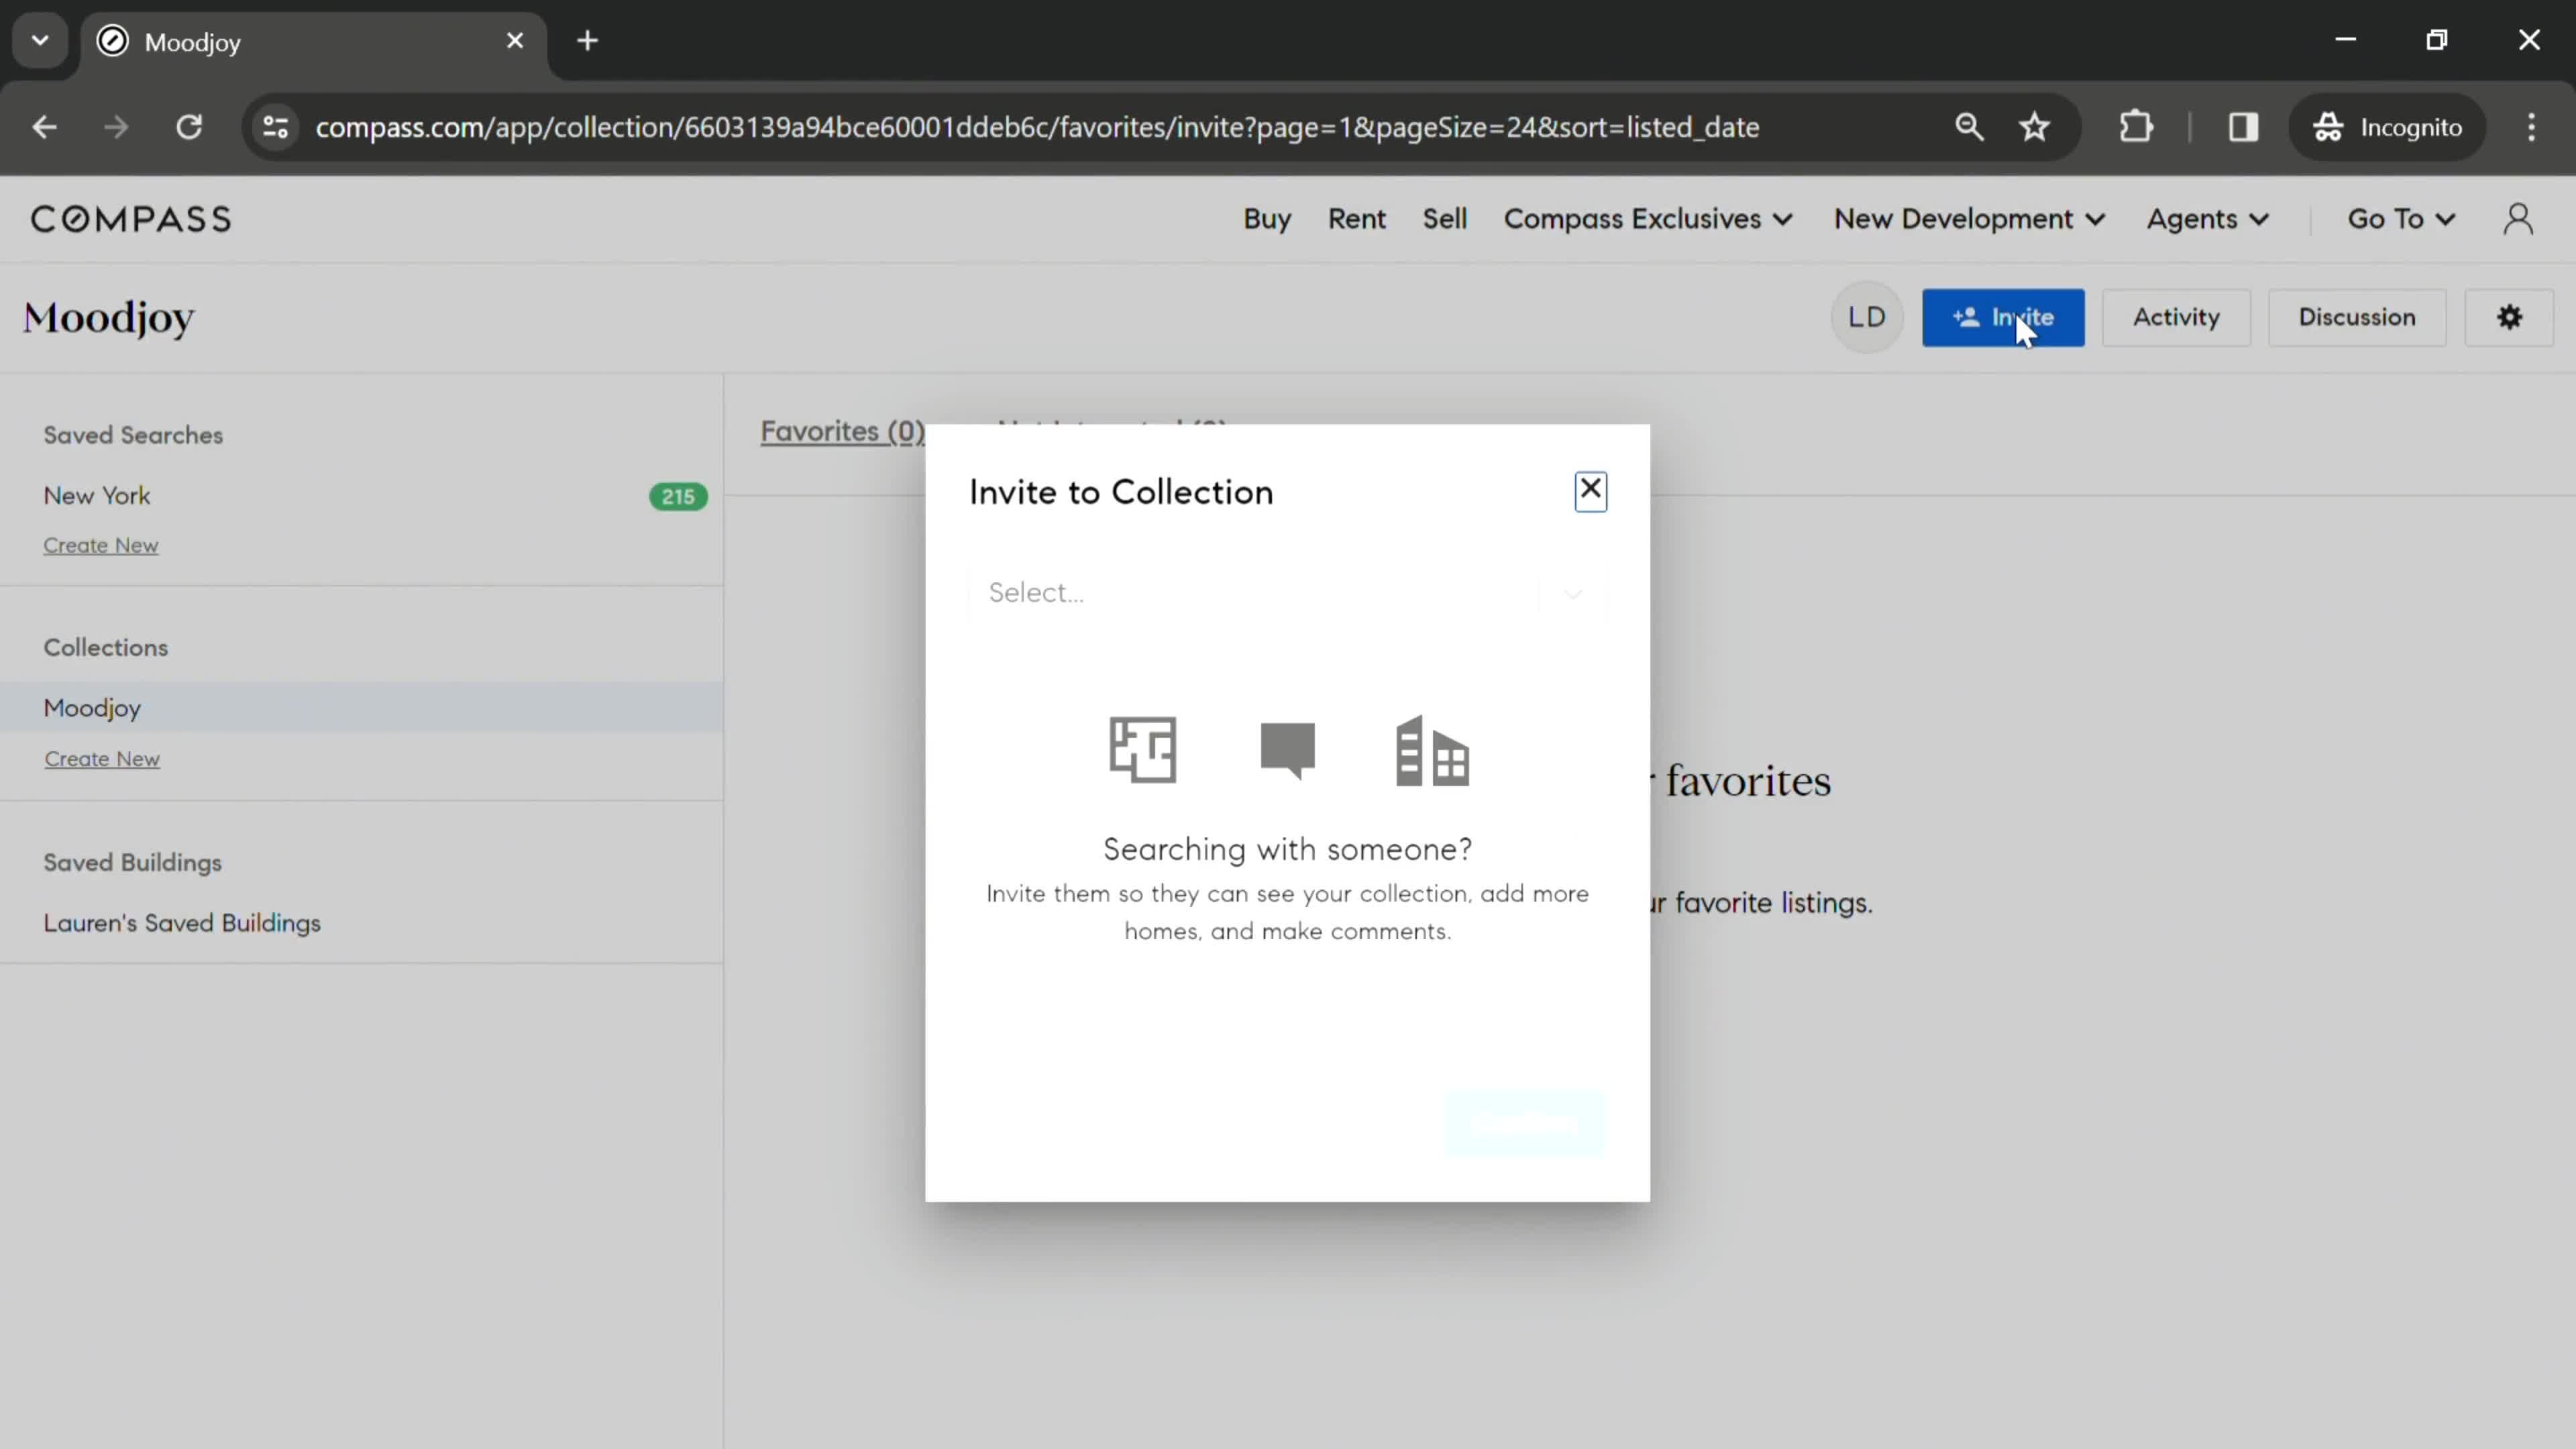Close the Moodjoy browser tab

(x=515, y=41)
